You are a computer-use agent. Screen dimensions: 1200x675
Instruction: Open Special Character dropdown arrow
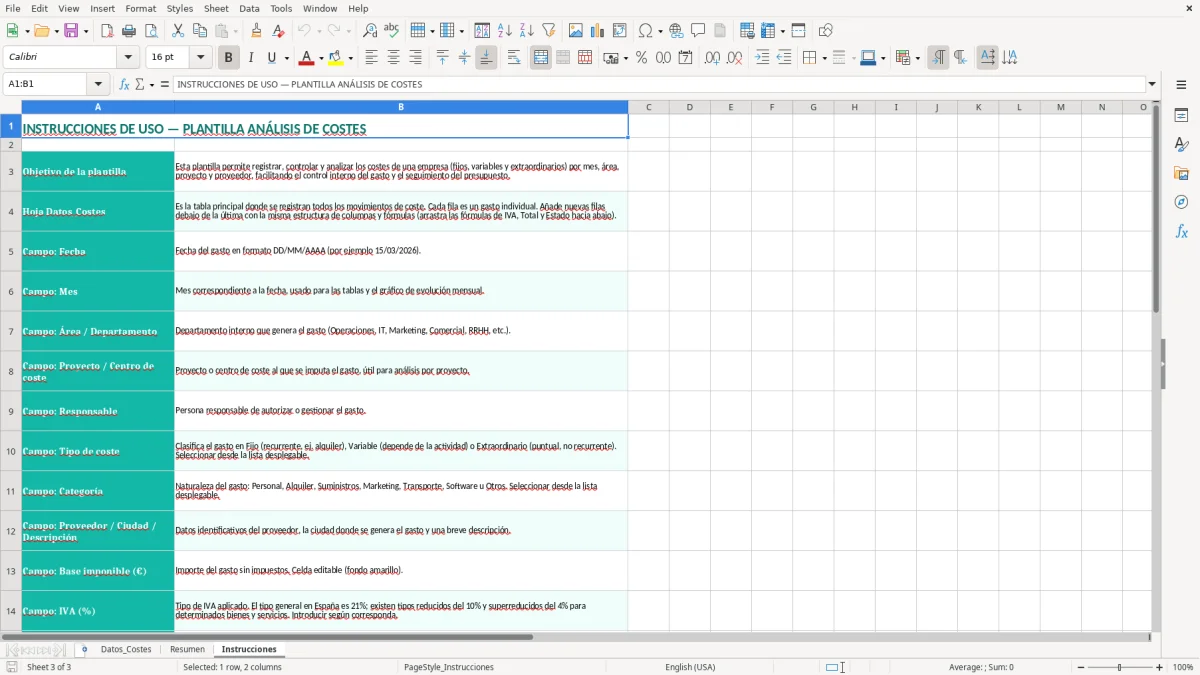click(659, 31)
